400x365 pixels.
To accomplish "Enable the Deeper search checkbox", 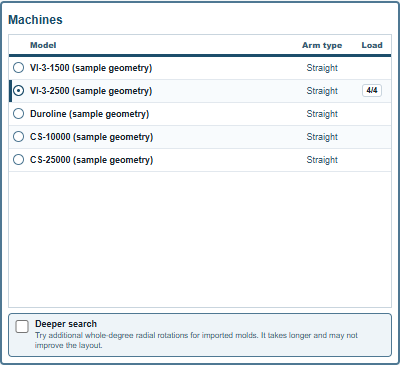I will point(22,326).
